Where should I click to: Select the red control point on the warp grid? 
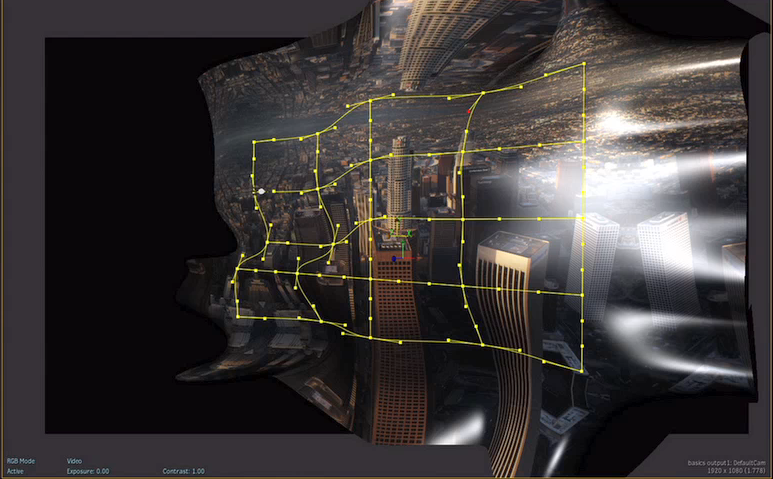[469, 111]
